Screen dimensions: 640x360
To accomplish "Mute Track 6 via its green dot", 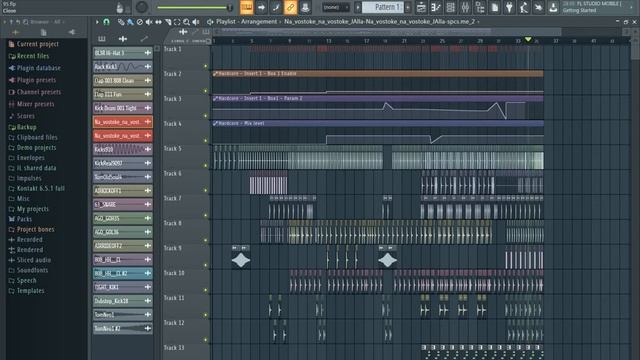I will click(206, 191).
